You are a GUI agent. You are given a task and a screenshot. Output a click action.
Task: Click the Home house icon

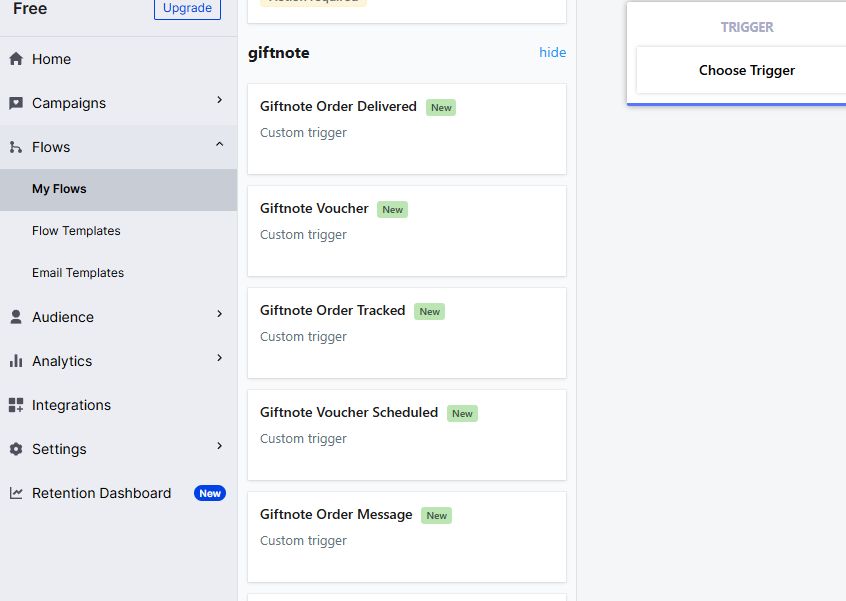(16, 58)
